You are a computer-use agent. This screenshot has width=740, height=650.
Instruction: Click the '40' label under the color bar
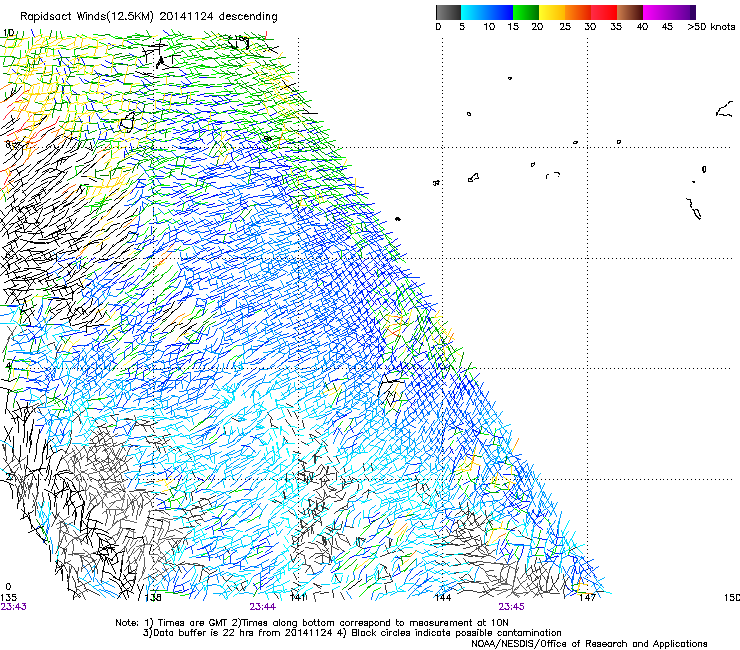(642, 27)
